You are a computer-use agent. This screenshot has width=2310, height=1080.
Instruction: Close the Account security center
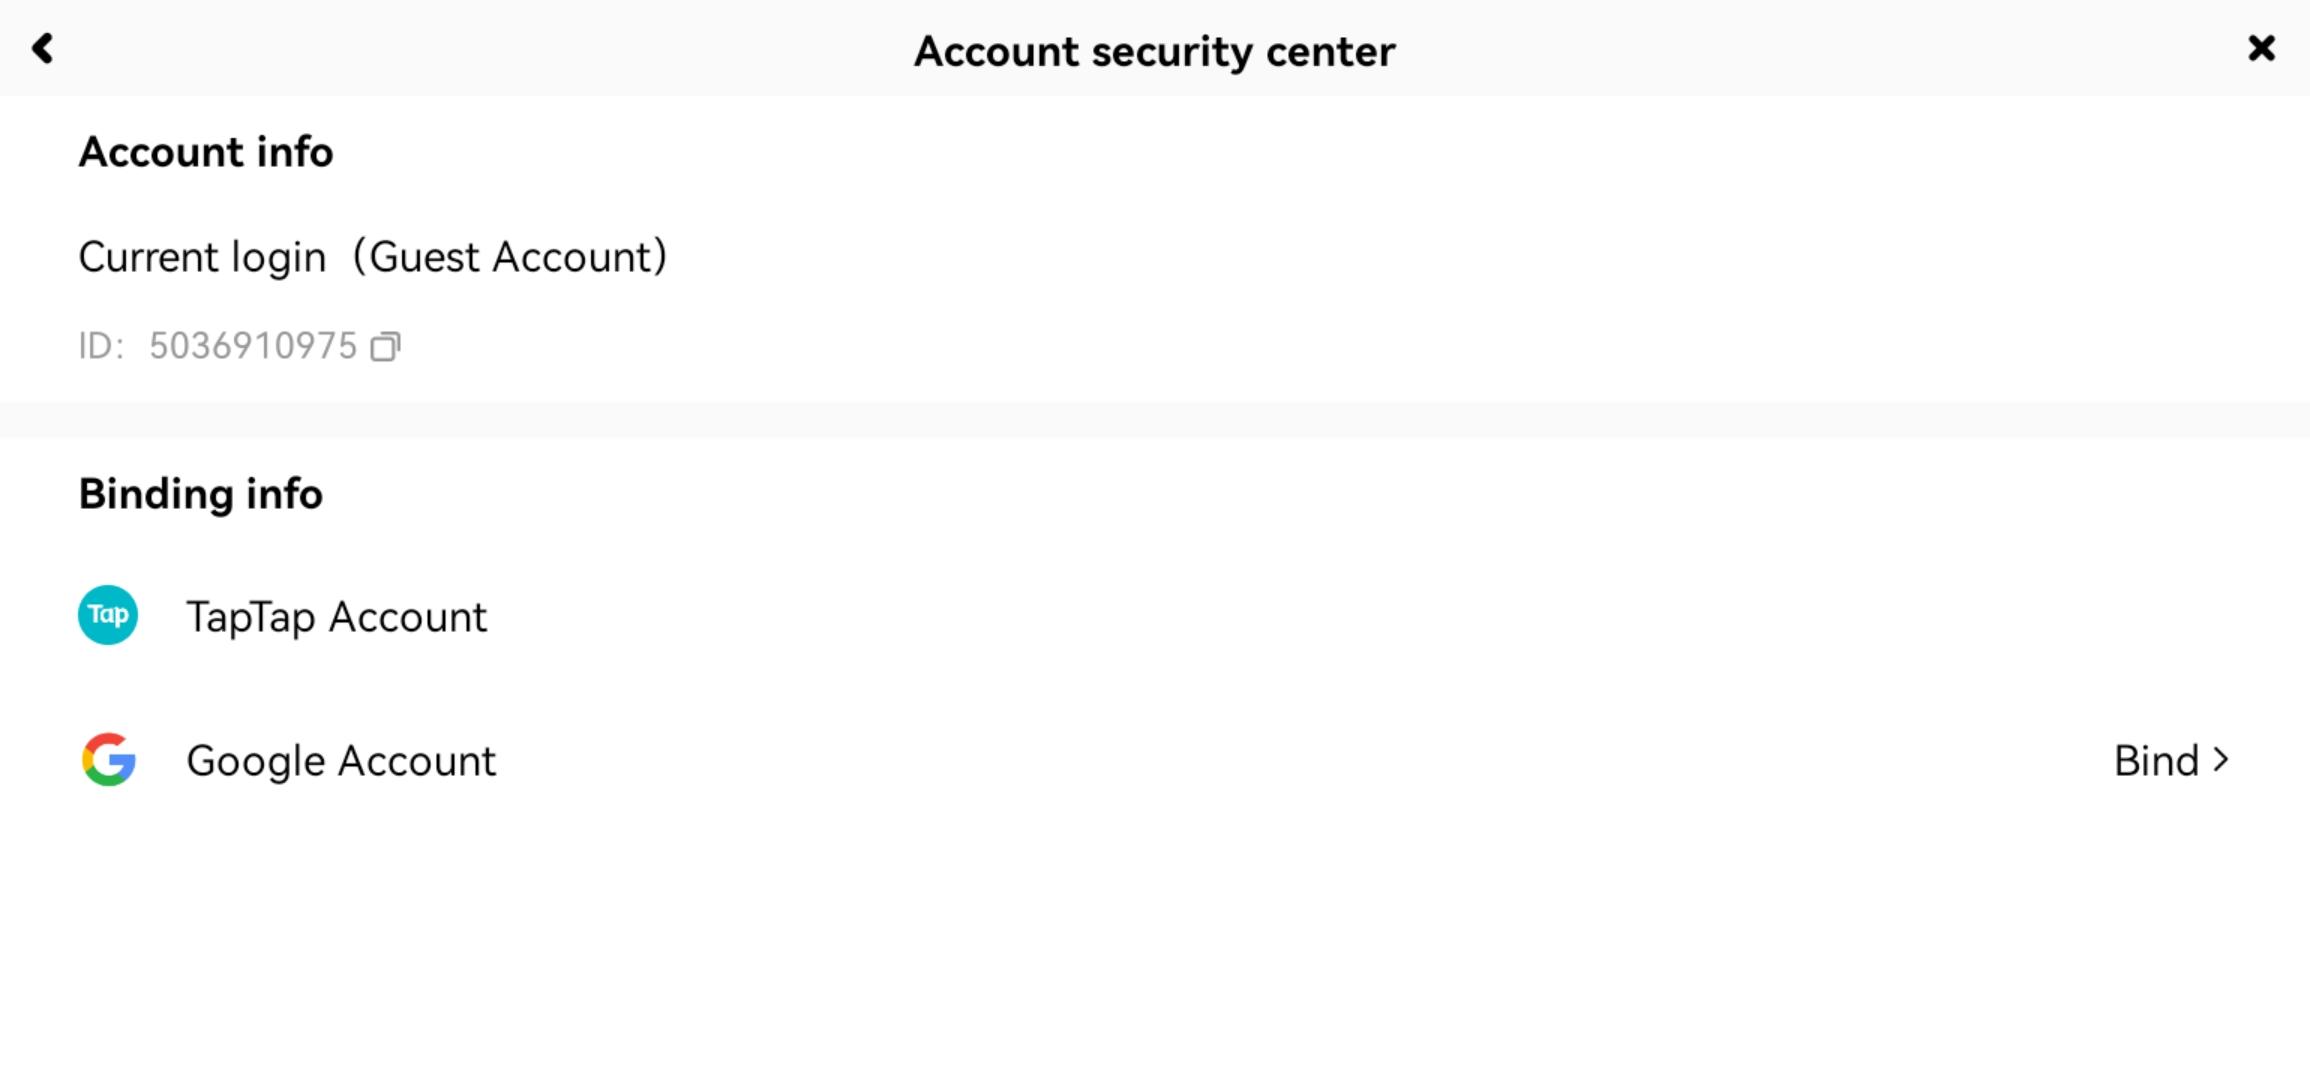(x=2261, y=48)
